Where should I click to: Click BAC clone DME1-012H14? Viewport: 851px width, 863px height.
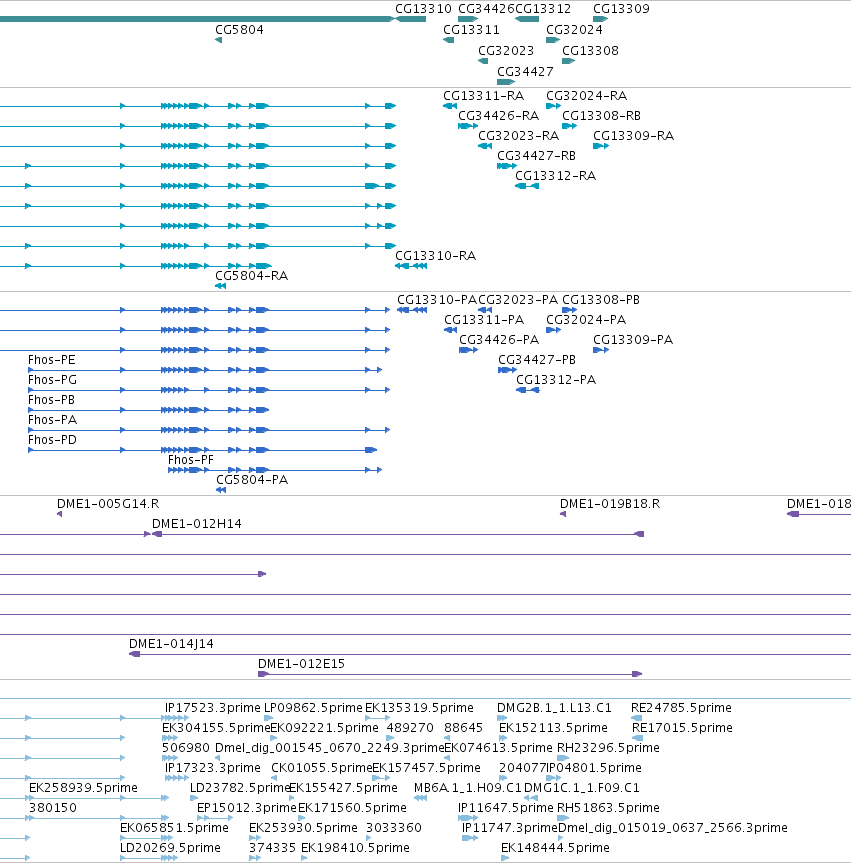click(197, 524)
